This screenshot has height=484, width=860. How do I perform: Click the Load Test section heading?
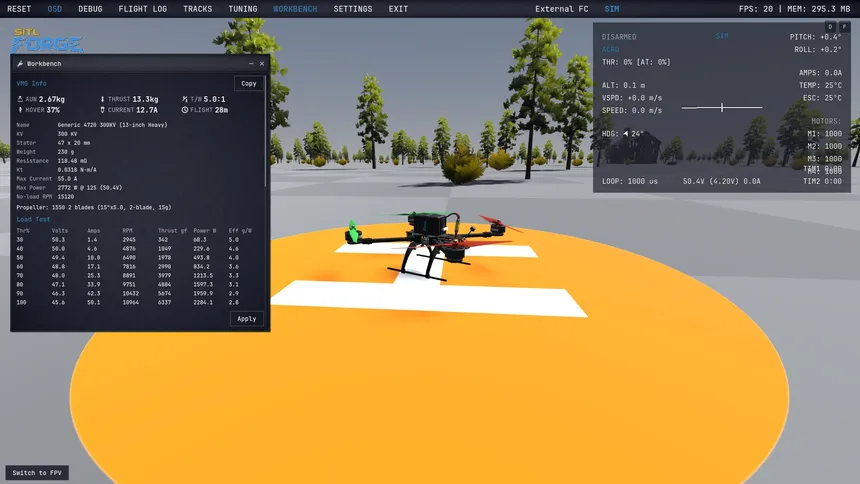33,219
